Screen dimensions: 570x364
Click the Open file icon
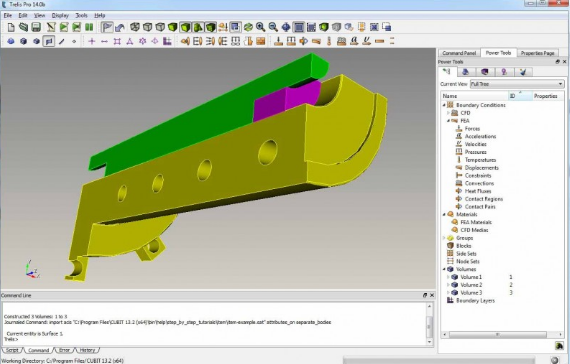[24, 27]
